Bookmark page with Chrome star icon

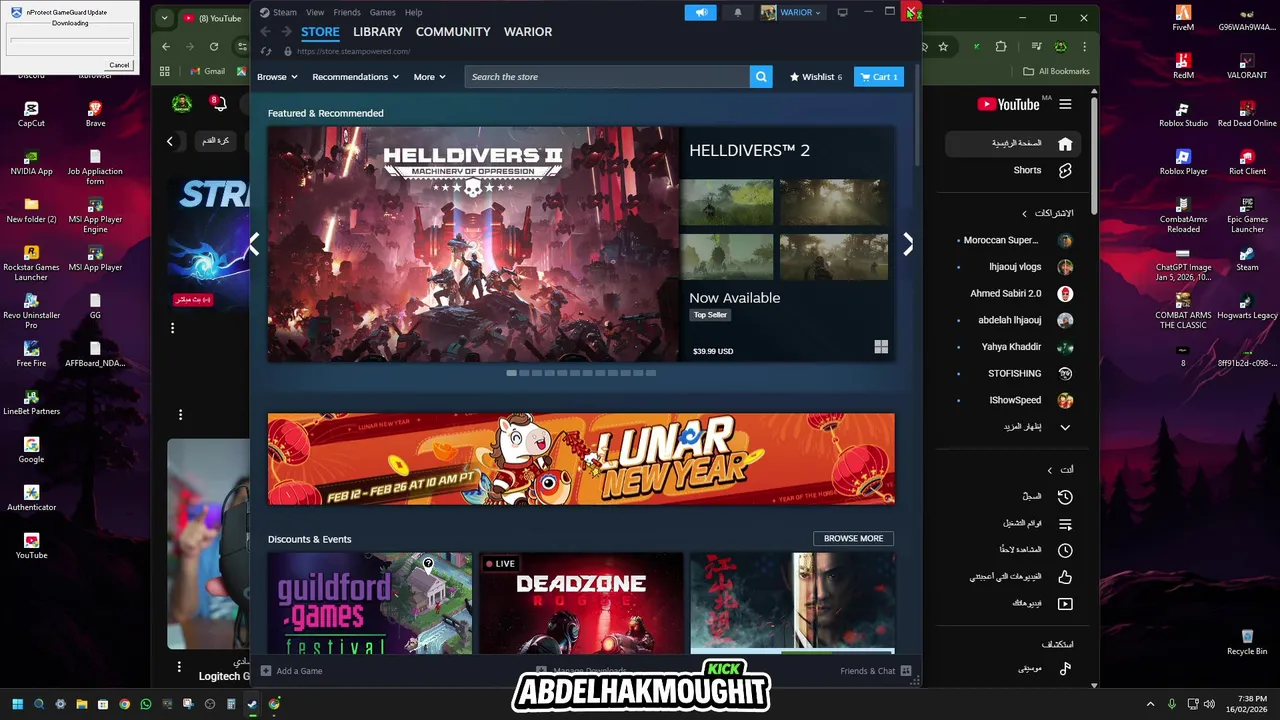943,46
